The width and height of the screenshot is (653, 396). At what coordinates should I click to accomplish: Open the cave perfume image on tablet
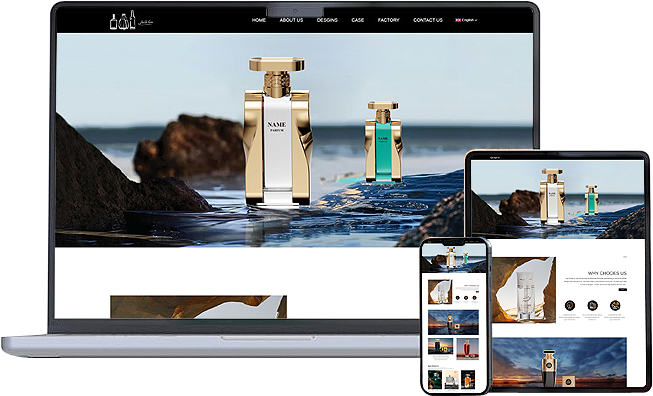pyautogui.click(x=524, y=290)
